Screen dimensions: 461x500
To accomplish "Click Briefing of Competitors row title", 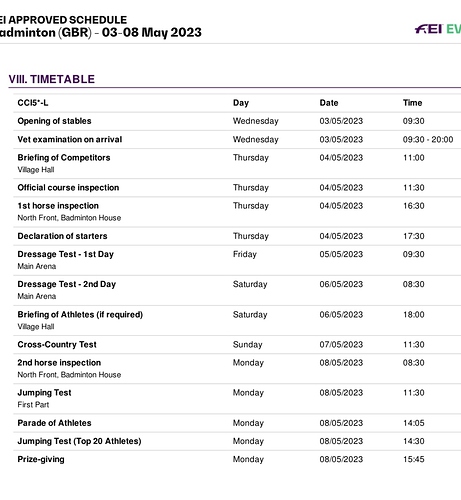I will (x=64, y=158).
